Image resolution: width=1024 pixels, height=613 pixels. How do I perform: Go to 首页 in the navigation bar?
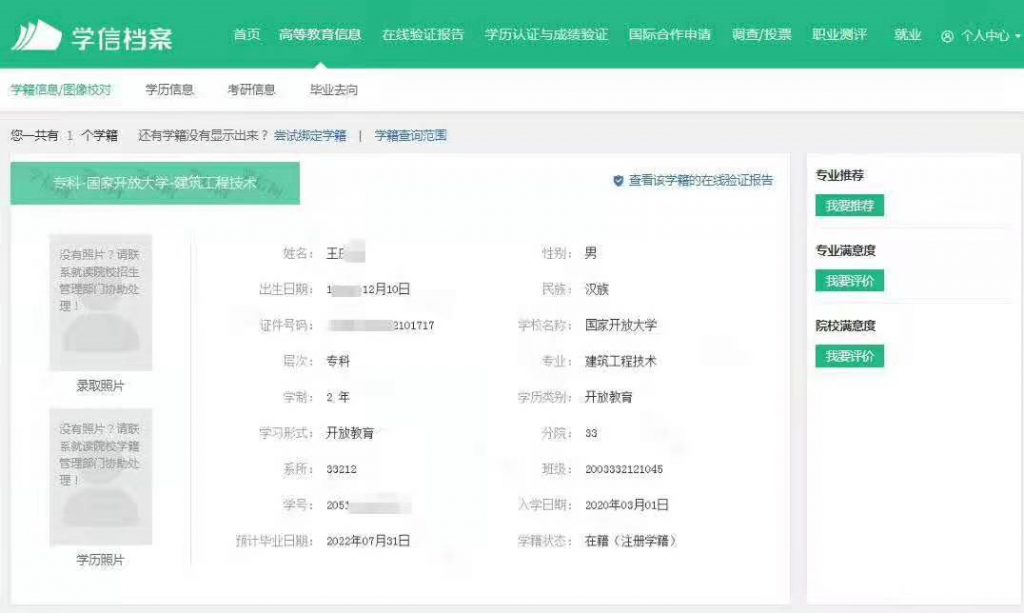[247, 35]
